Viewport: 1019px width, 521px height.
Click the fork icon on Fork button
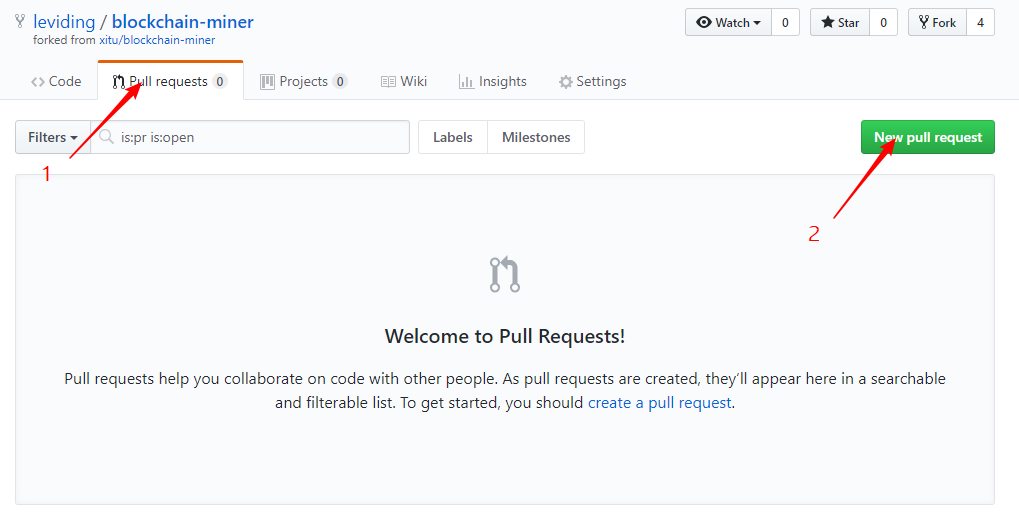[923, 23]
